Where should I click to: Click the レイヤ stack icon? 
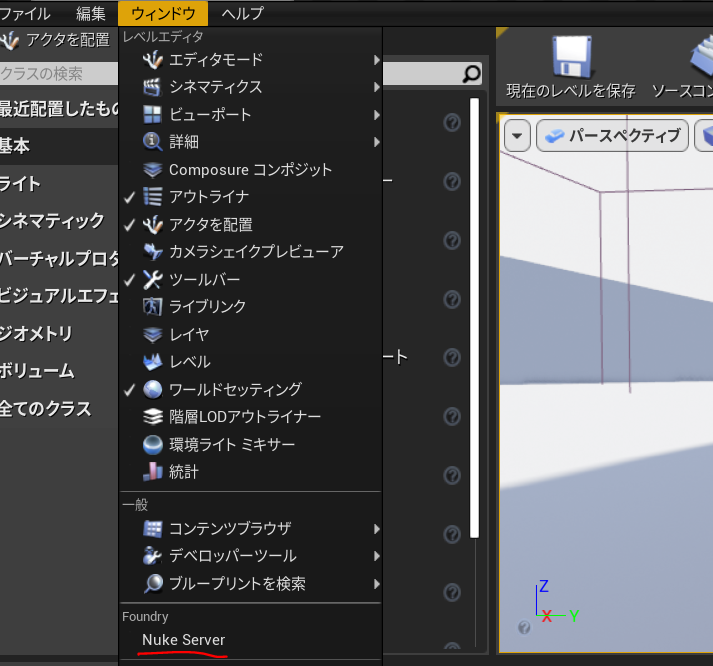pos(152,335)
